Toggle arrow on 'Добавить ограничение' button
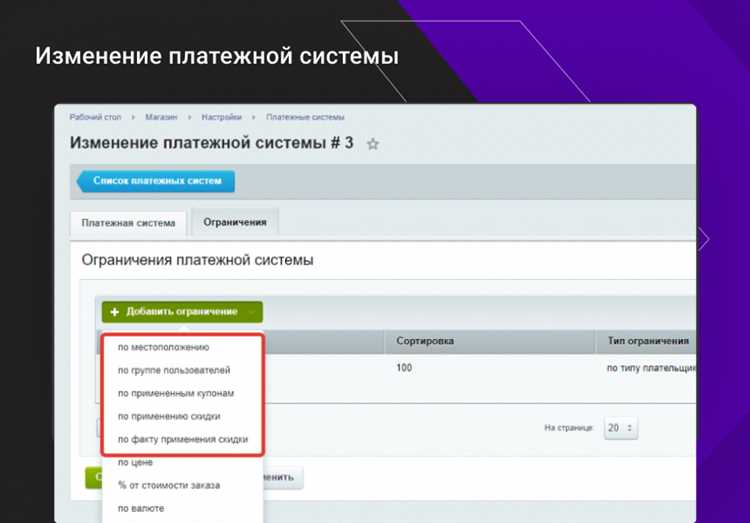This screenshot has width=750, height=523. click(252, 312)
